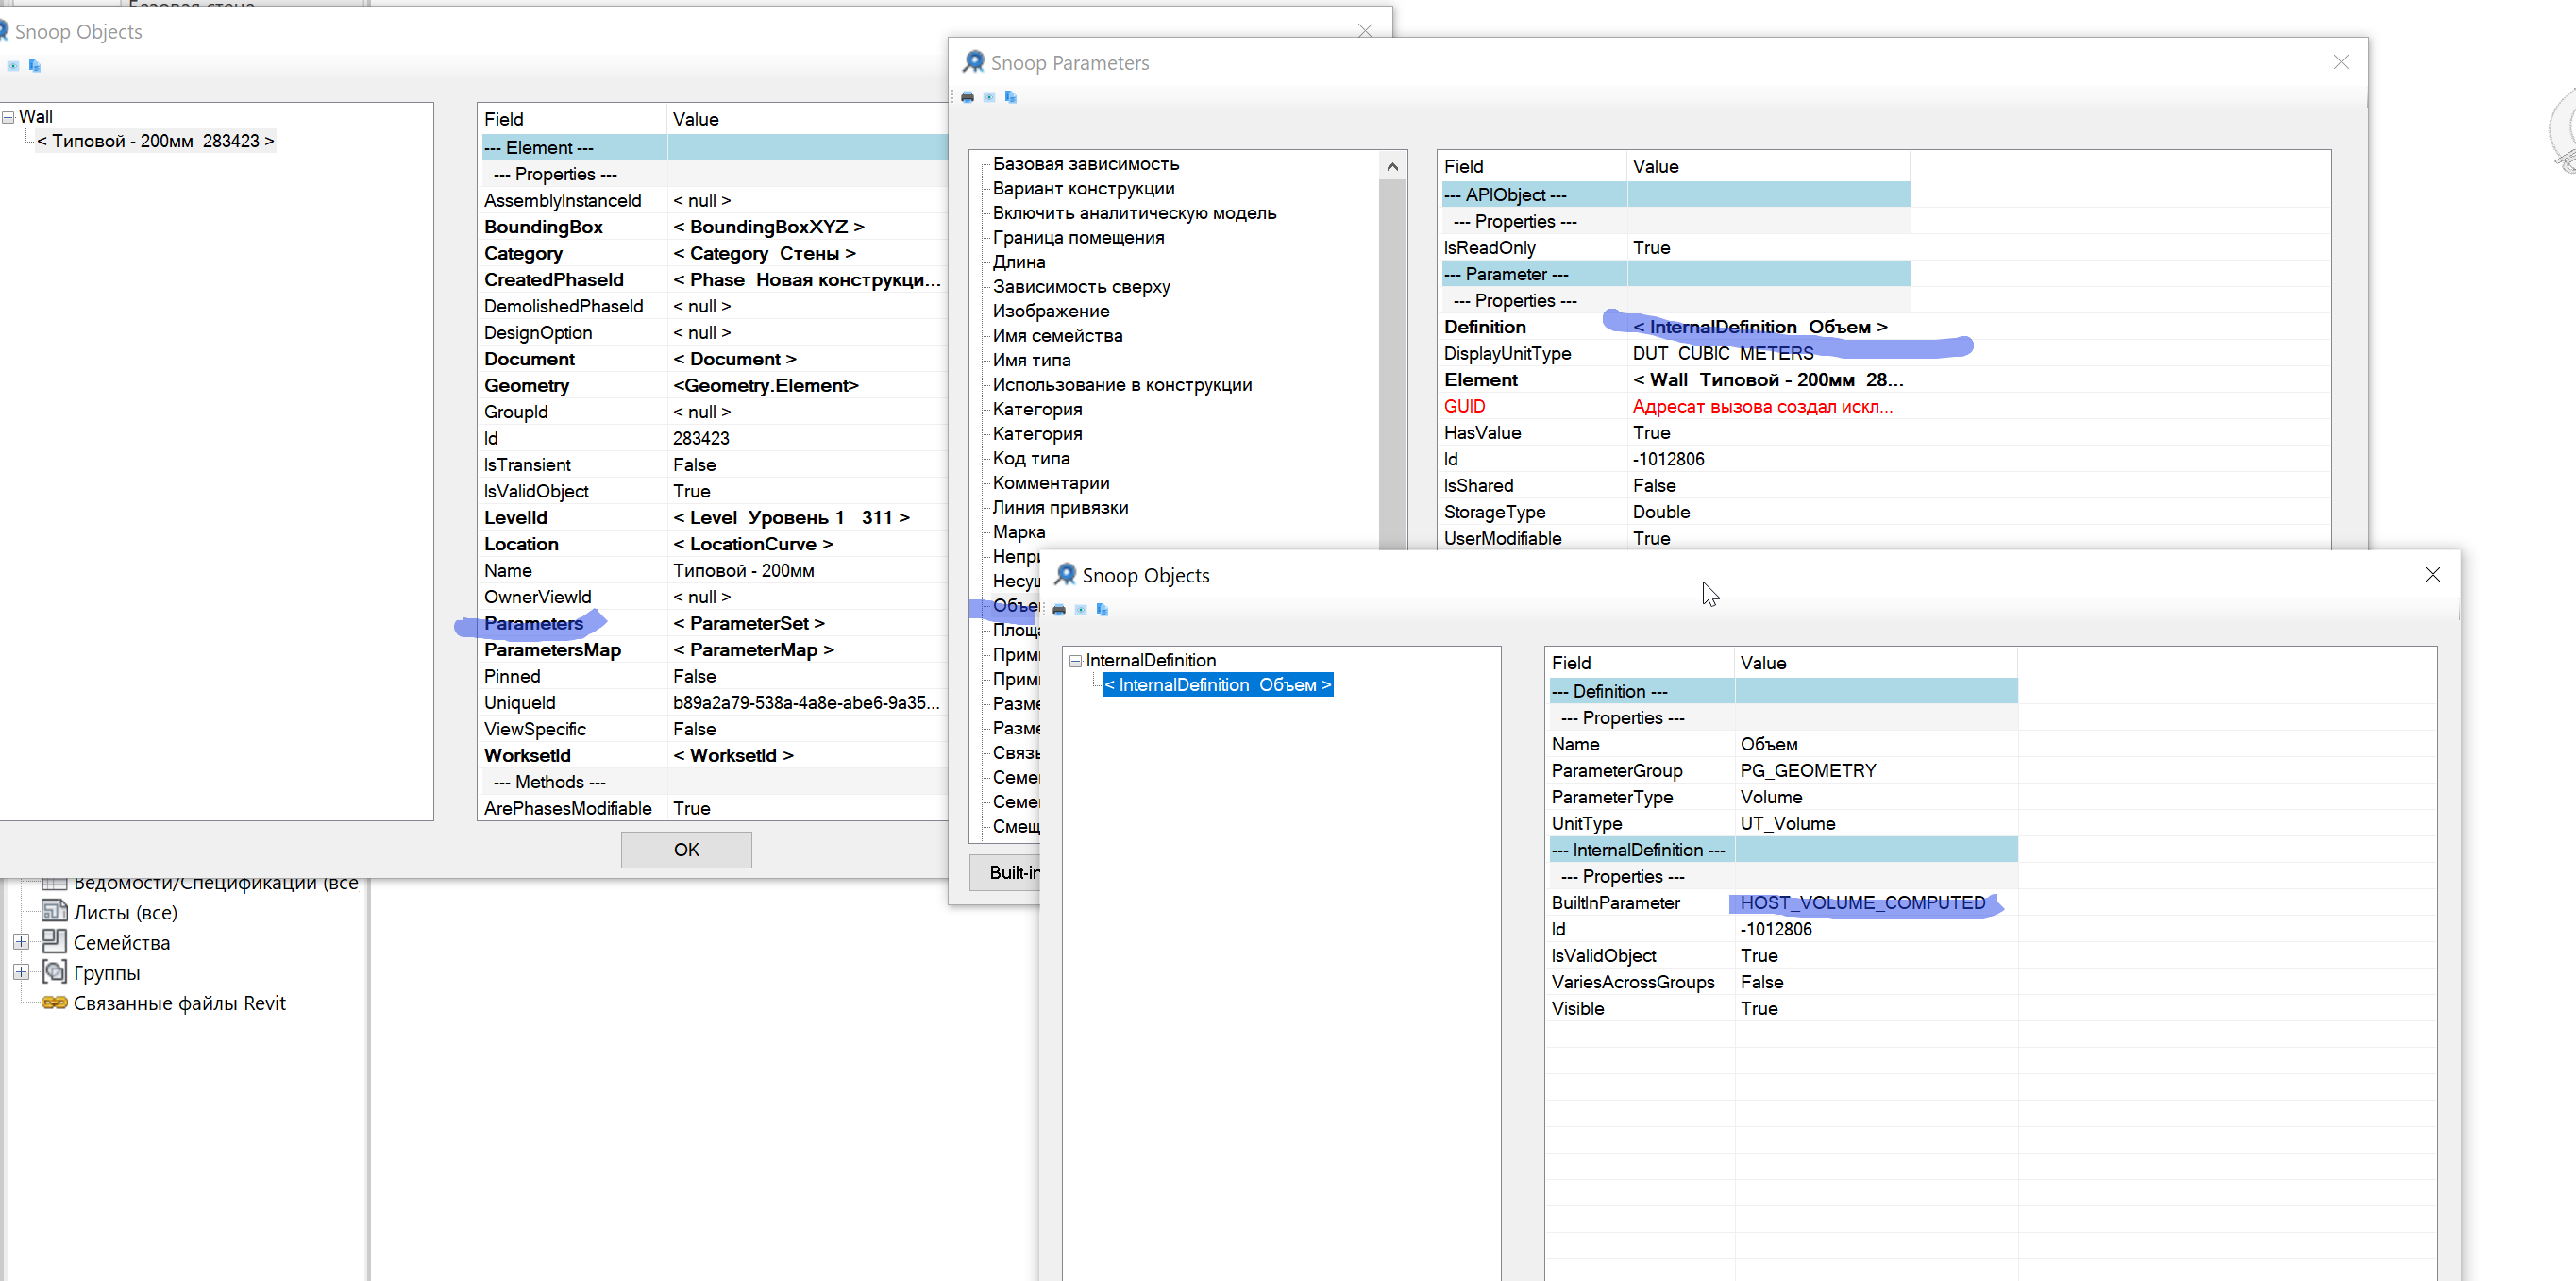This screenshot has height=1281, width=2576.
Task: Click Print Preview eye icon in Snoop Parameters
Action: tap(989, 97)
